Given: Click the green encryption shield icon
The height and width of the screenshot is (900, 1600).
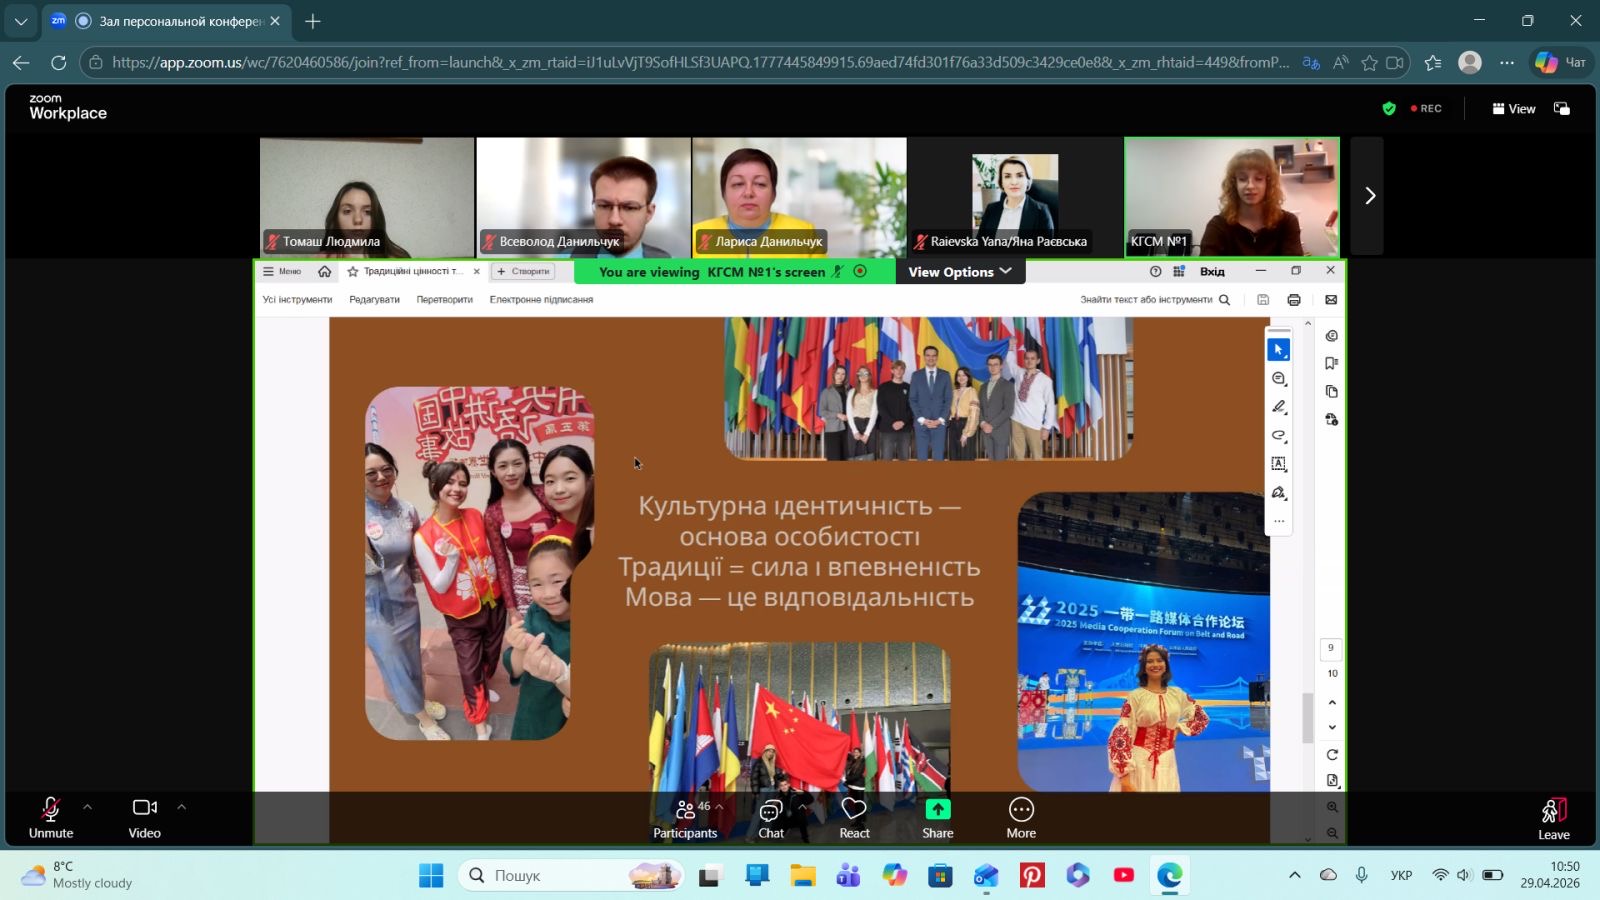Looking at the screenshot, I should click(x=1389, y=109).
